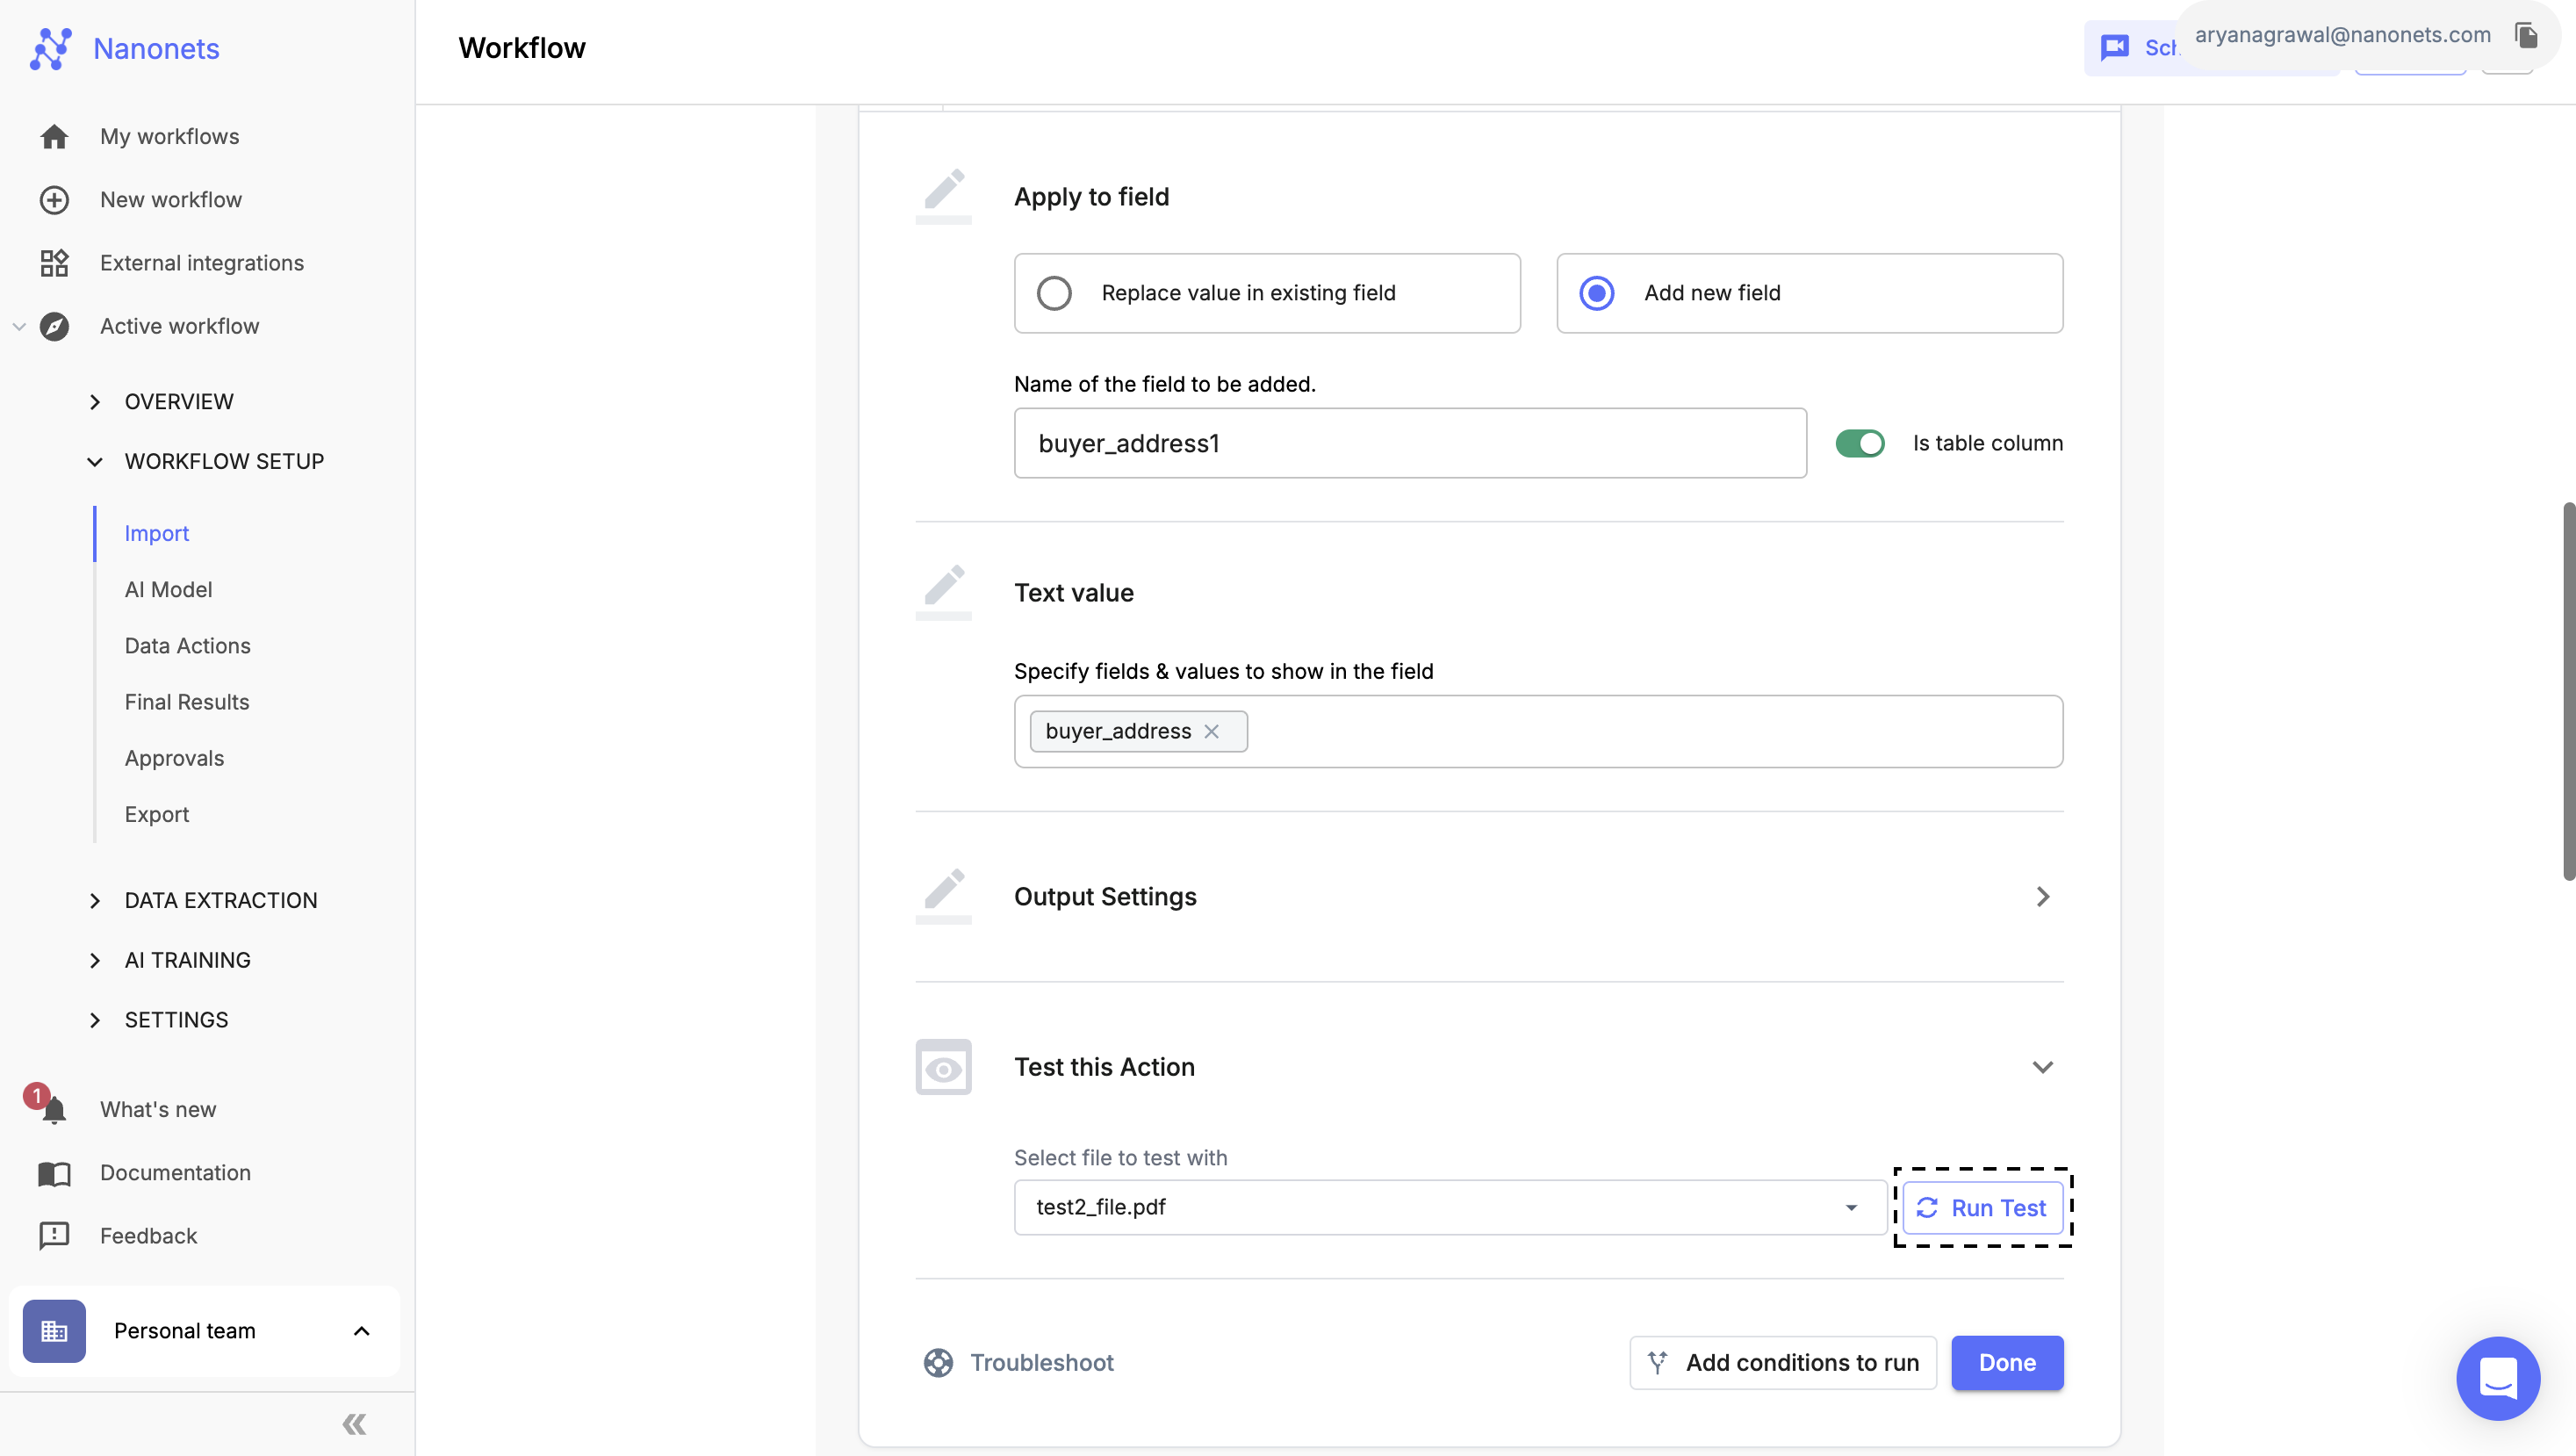Click the Documentation label
This screenshot has height=1456, width=2576.
pyautogui.click(x=175, y=1173)
